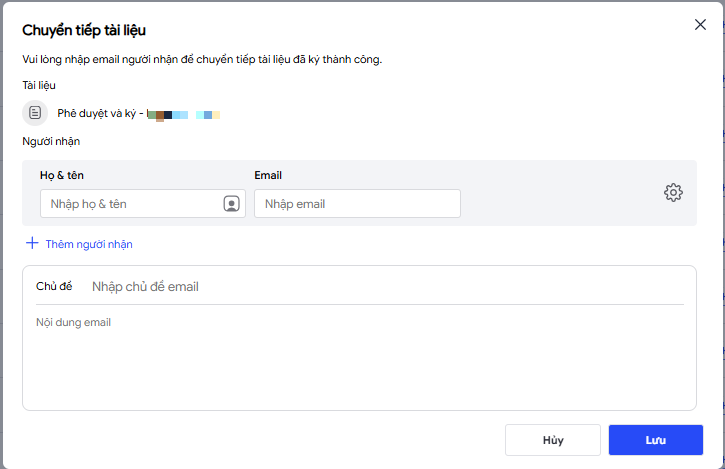The image size is (725, 469).
Task: Select the "Phê duyệt và ký" document name
Action: [x=98, y=113]
